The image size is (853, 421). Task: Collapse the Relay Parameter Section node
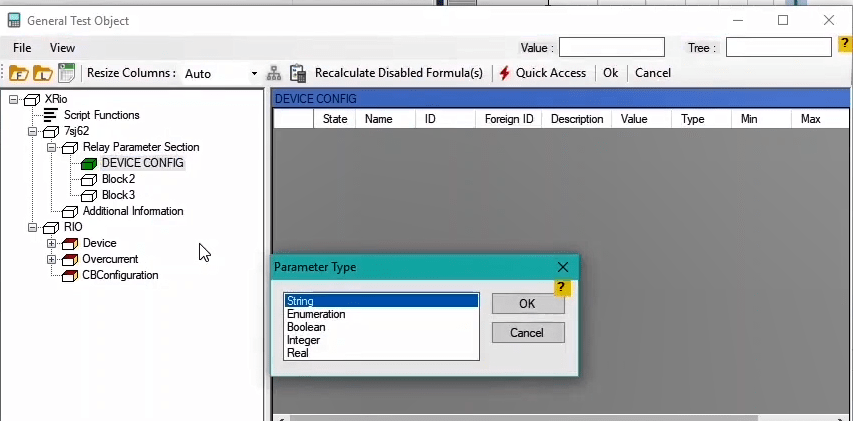[x=52, y=147]
